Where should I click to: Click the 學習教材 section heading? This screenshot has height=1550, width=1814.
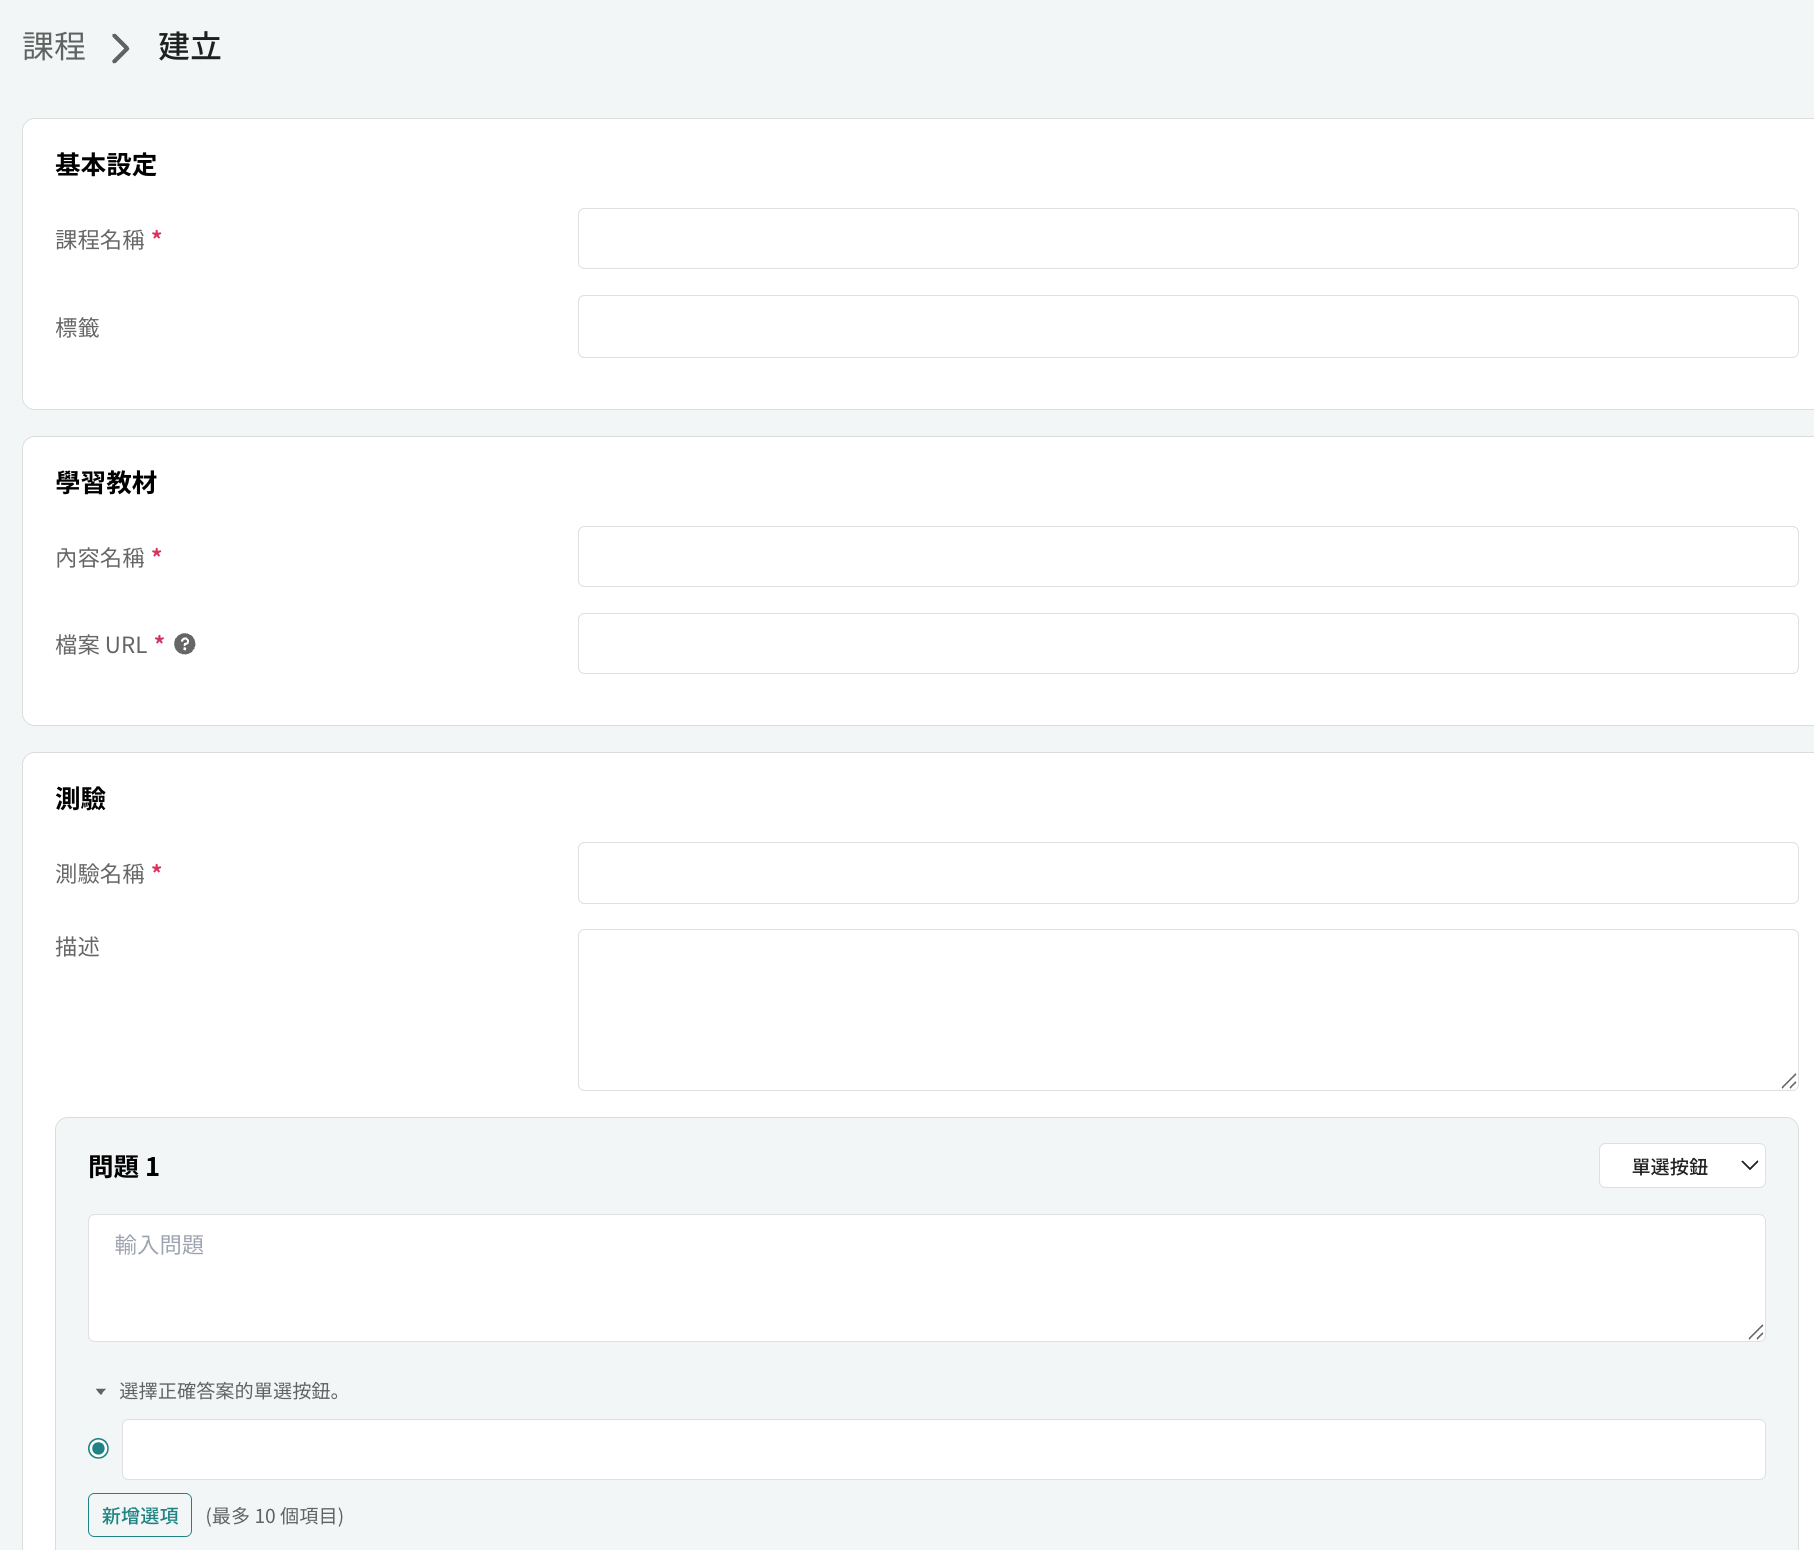(106, 483)
